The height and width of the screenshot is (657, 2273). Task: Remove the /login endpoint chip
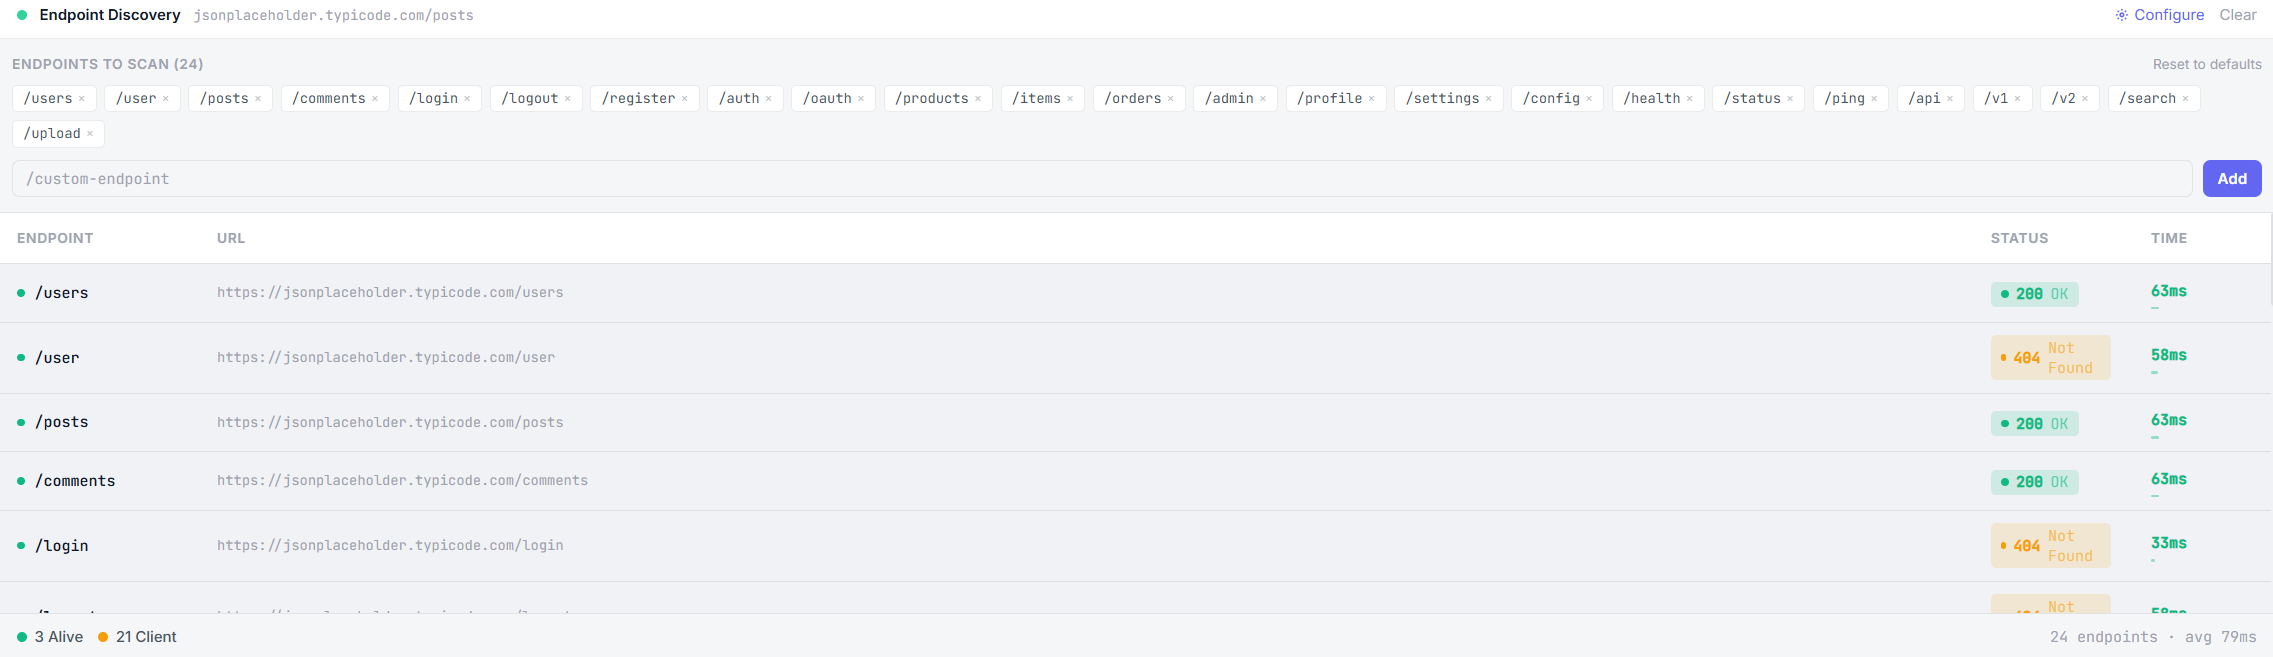click(467, 99)
